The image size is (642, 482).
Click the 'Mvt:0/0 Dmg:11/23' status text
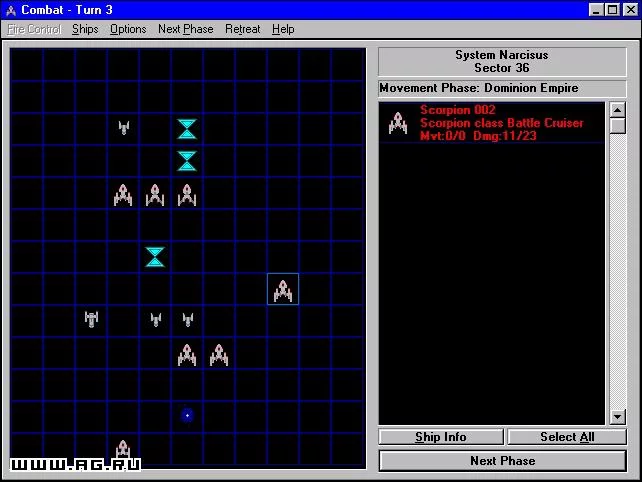[x=478, y=136]
